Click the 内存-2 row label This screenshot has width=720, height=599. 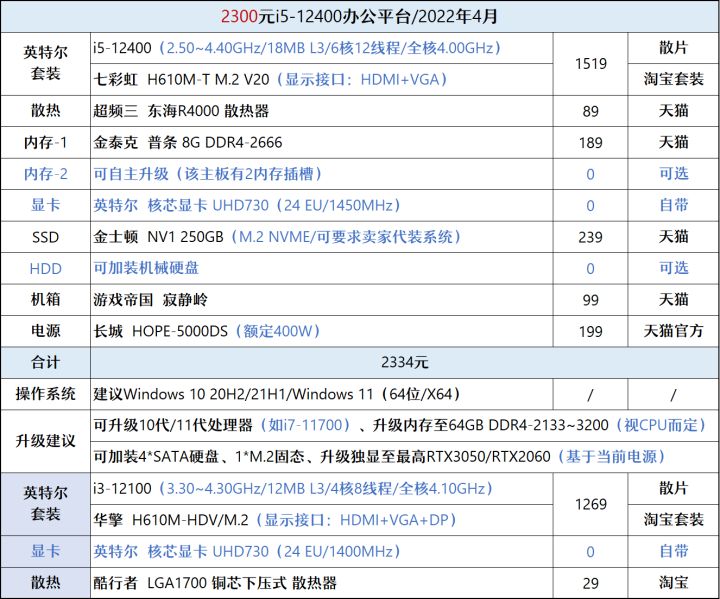point(45,174)
